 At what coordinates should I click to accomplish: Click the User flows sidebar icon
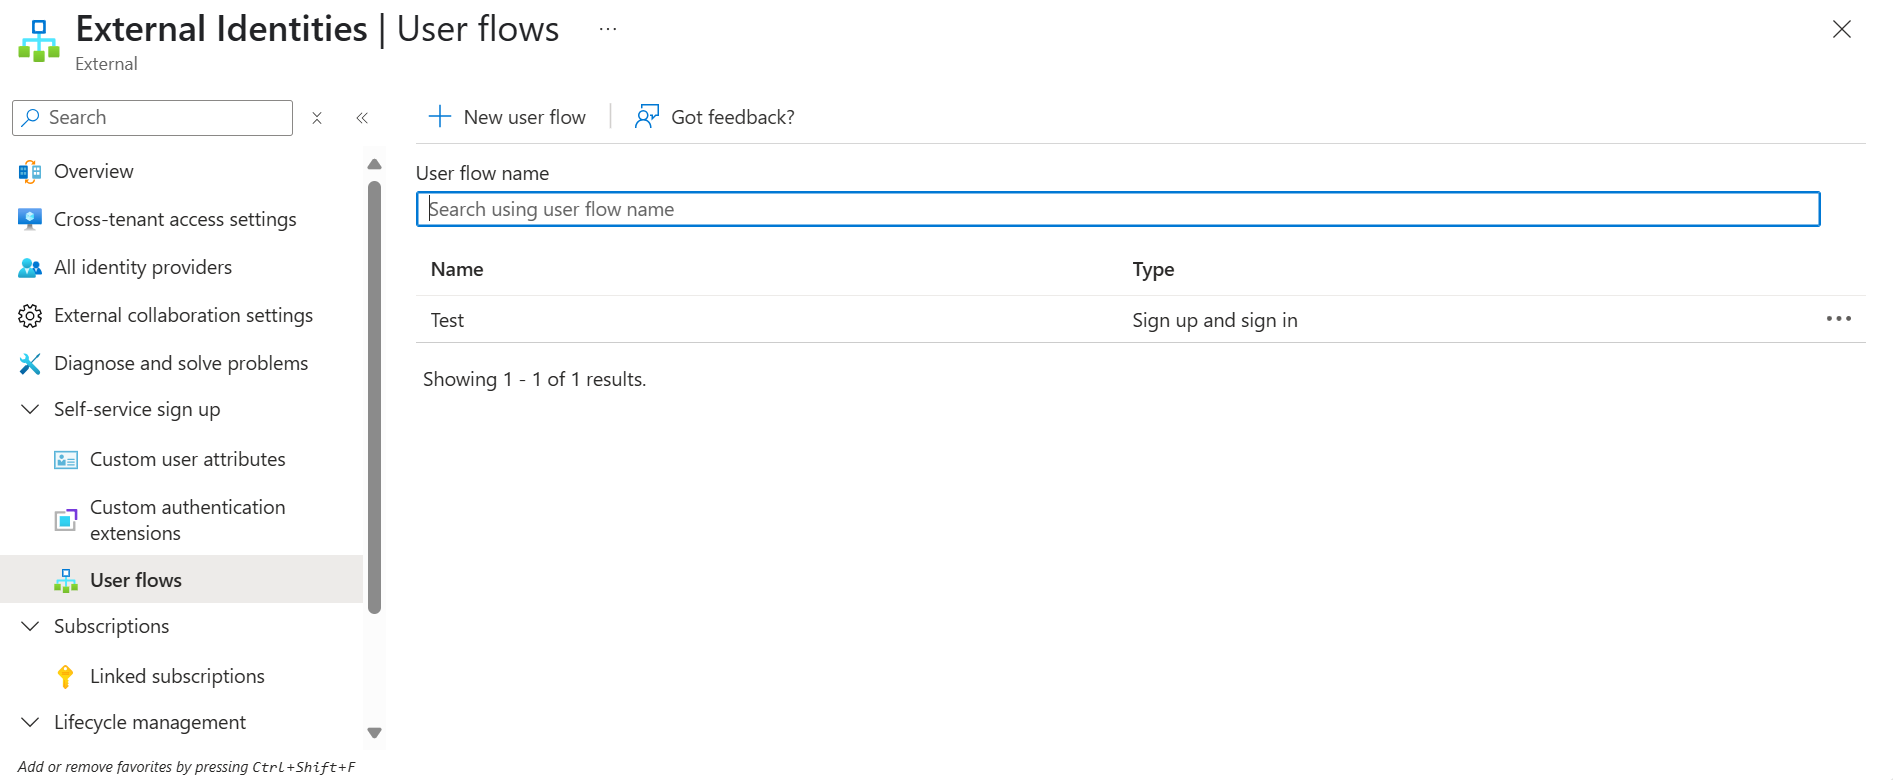pos(66,580)
